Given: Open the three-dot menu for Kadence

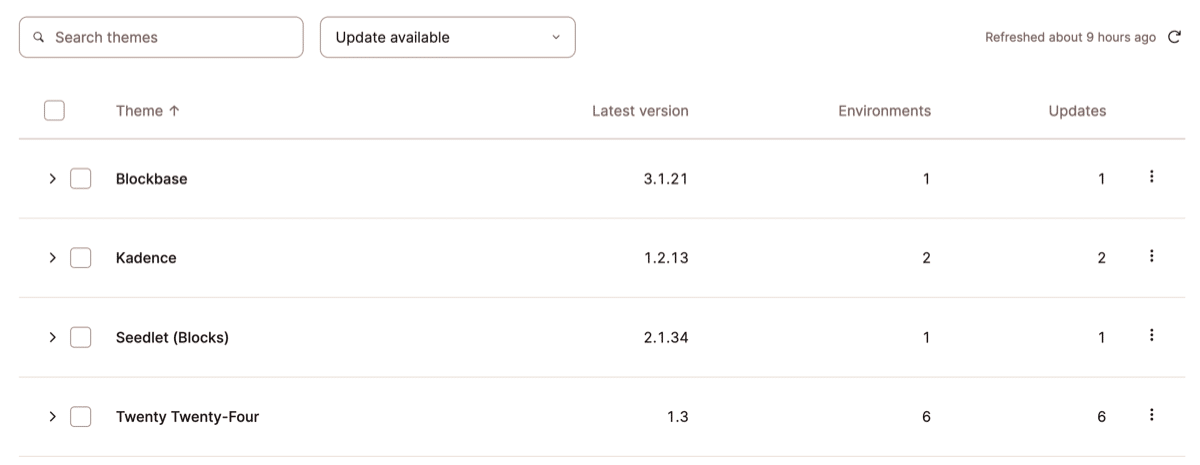Looking at the screenshot, I should 1152,257.
